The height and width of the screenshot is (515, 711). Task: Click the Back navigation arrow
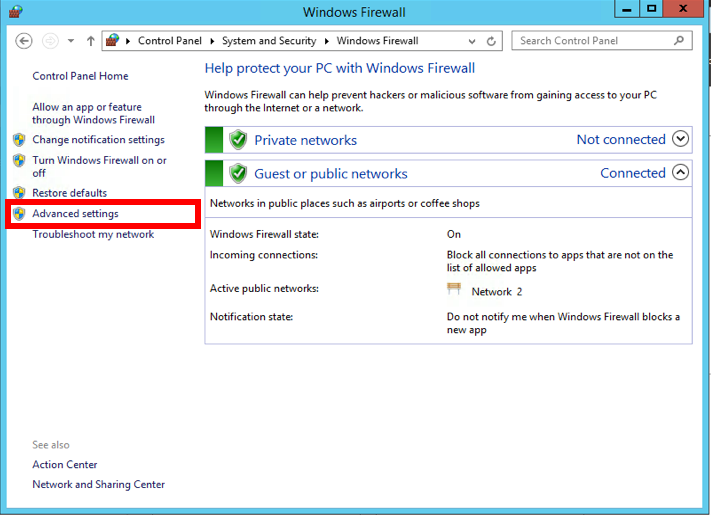click(25, 41)
